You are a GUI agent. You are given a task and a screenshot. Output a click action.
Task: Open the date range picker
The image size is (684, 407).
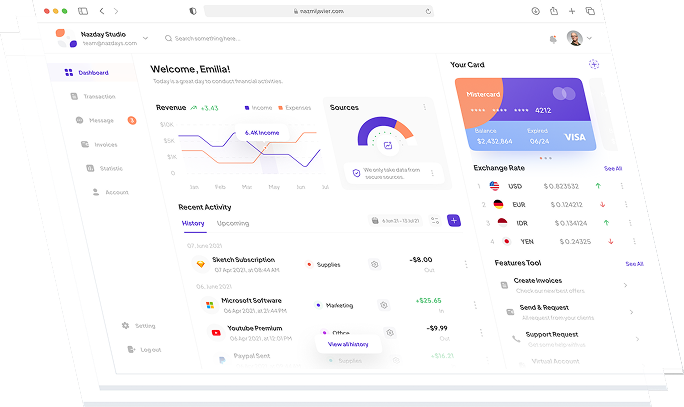coord(396,221)
